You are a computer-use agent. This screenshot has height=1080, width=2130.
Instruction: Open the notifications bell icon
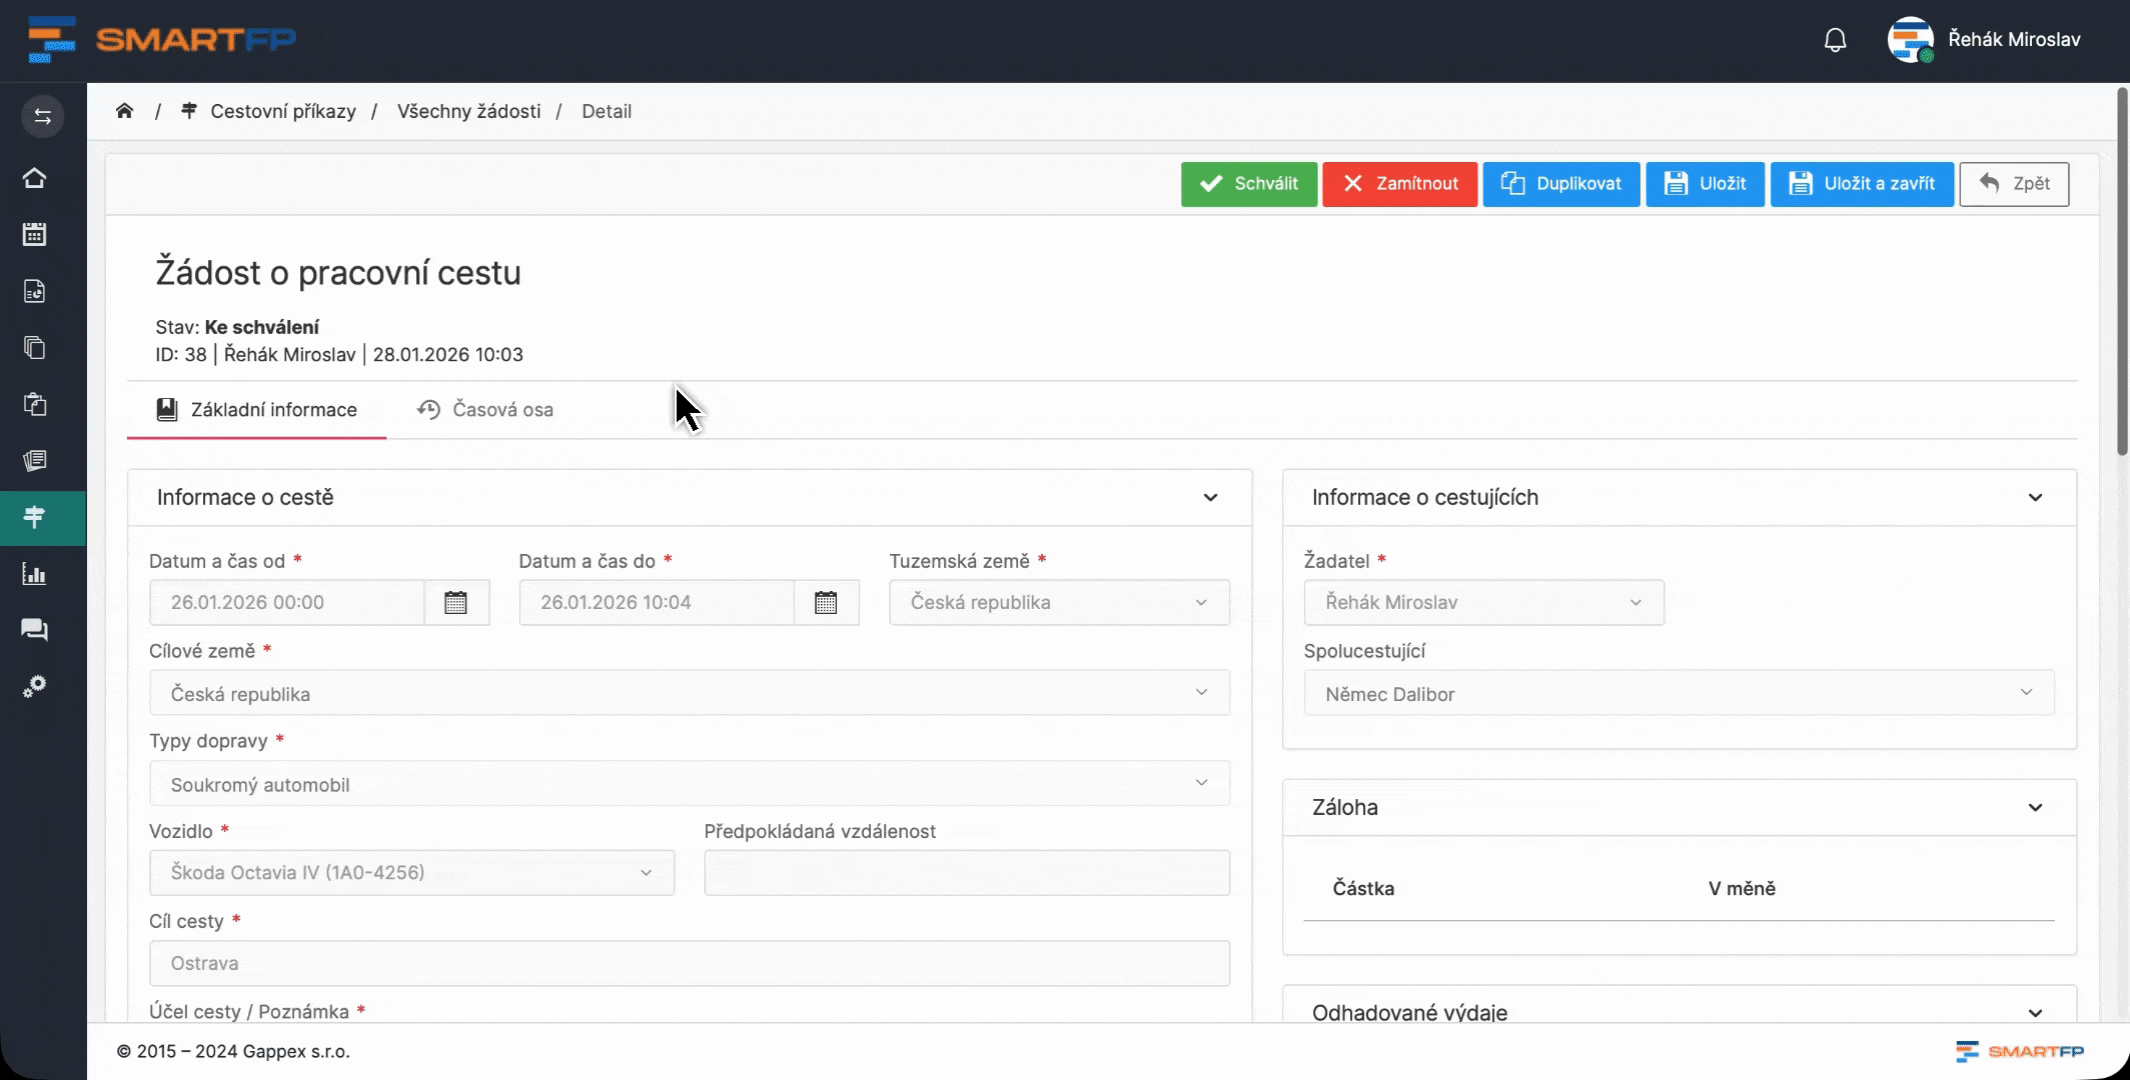pos(1835,40)
